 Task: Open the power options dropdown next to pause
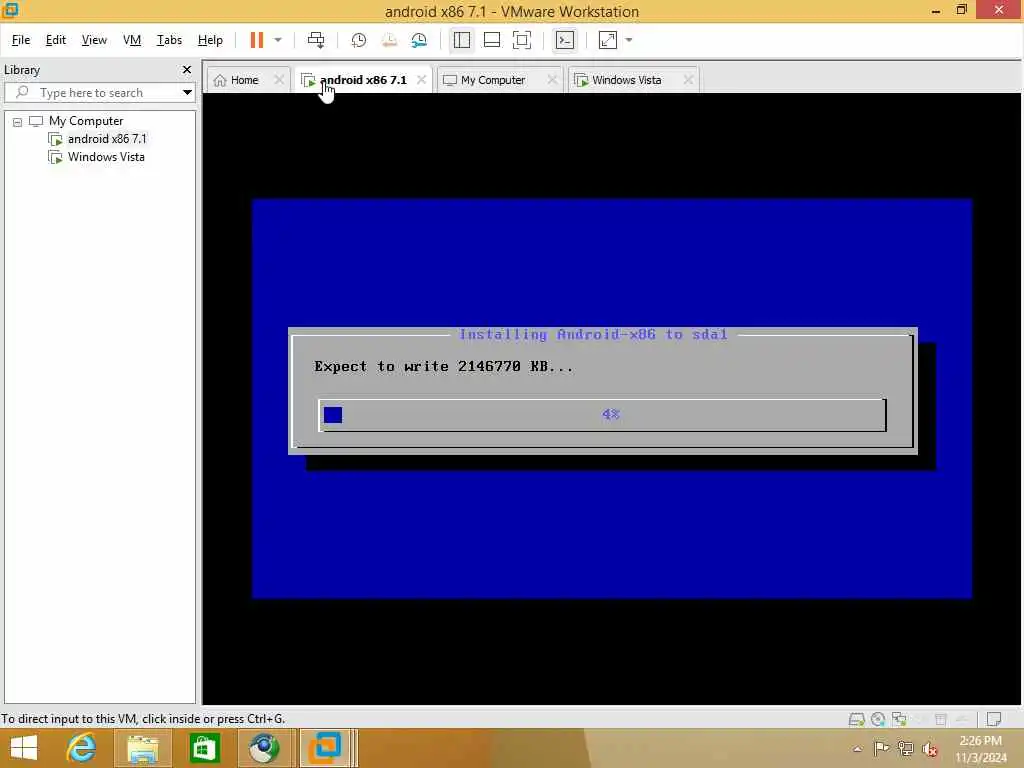pyautogui.click(x=278, y=40)
